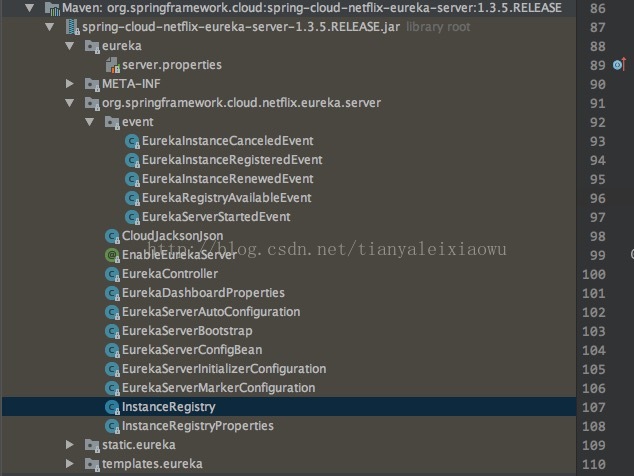
Task: Collapse the spring-cloud-netflix-eureka-server jar node
Action: coord(49,27)
